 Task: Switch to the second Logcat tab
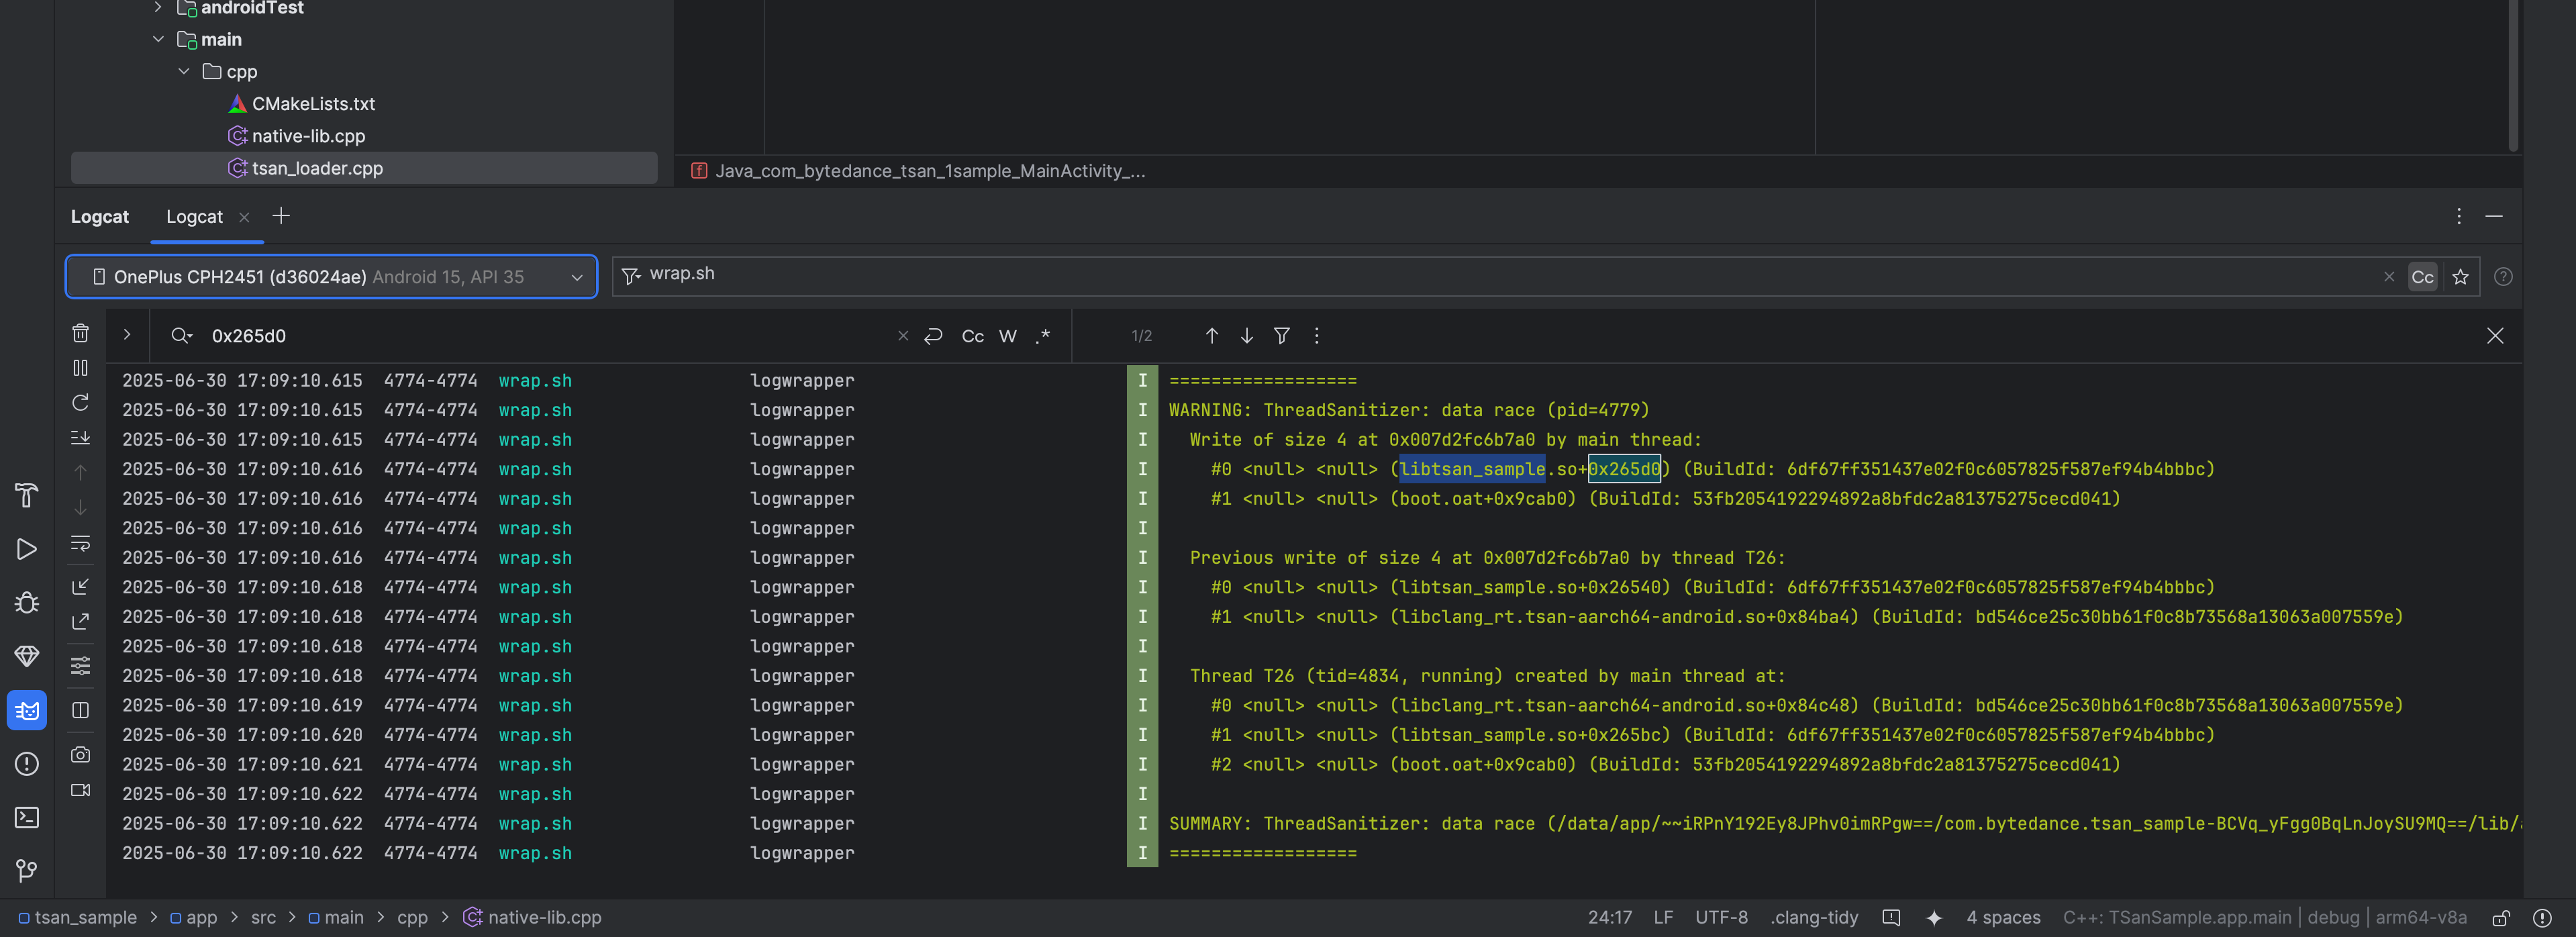(x=194, y=217)
